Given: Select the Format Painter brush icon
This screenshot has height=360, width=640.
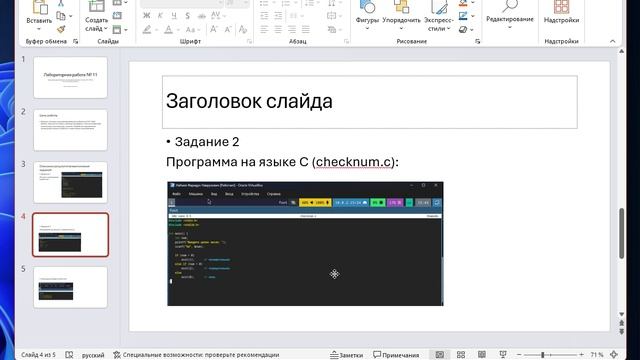Looking at the screenshot, I should click(61, 29).
